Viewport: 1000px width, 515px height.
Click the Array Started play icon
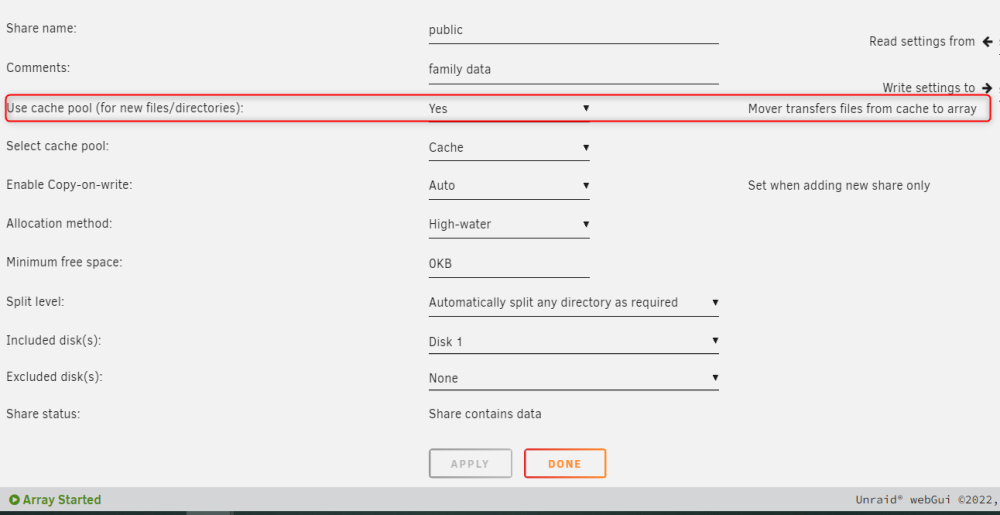(x=14, y=500)
